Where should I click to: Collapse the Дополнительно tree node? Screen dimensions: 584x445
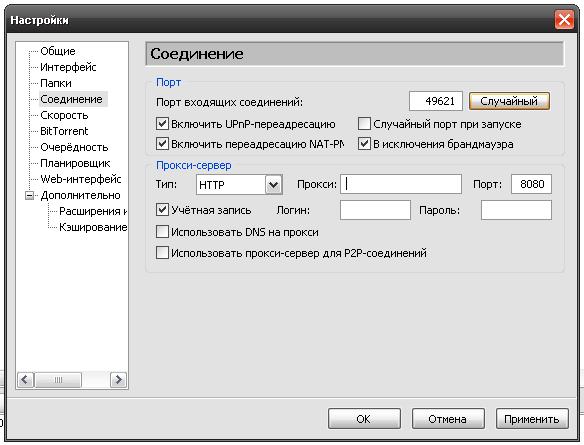click(29, 195)
